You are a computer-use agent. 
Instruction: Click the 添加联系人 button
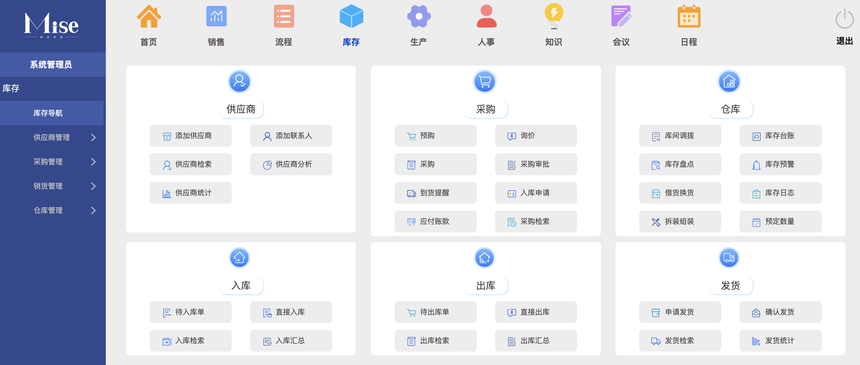(291, 136)
